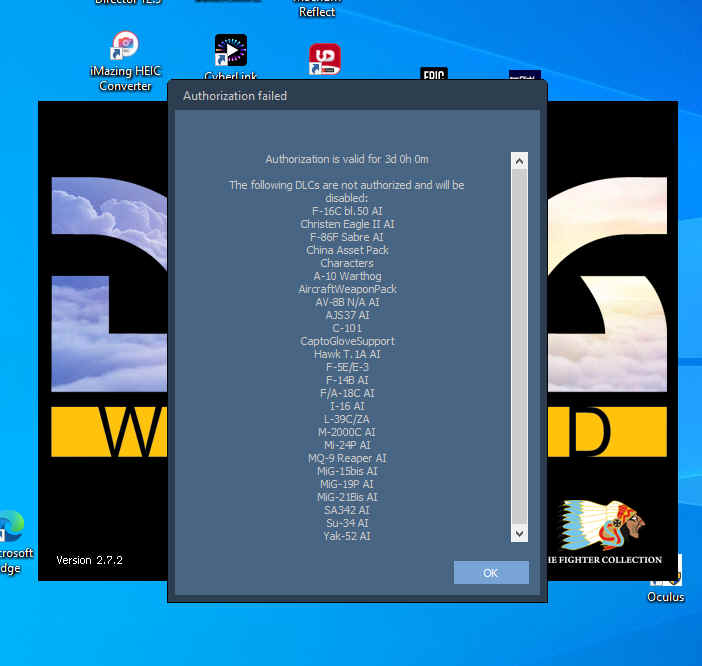The width and height of the screenshot is (702, 666).
Task: Select the "Mi-24P AI" line
Action: 347,445
